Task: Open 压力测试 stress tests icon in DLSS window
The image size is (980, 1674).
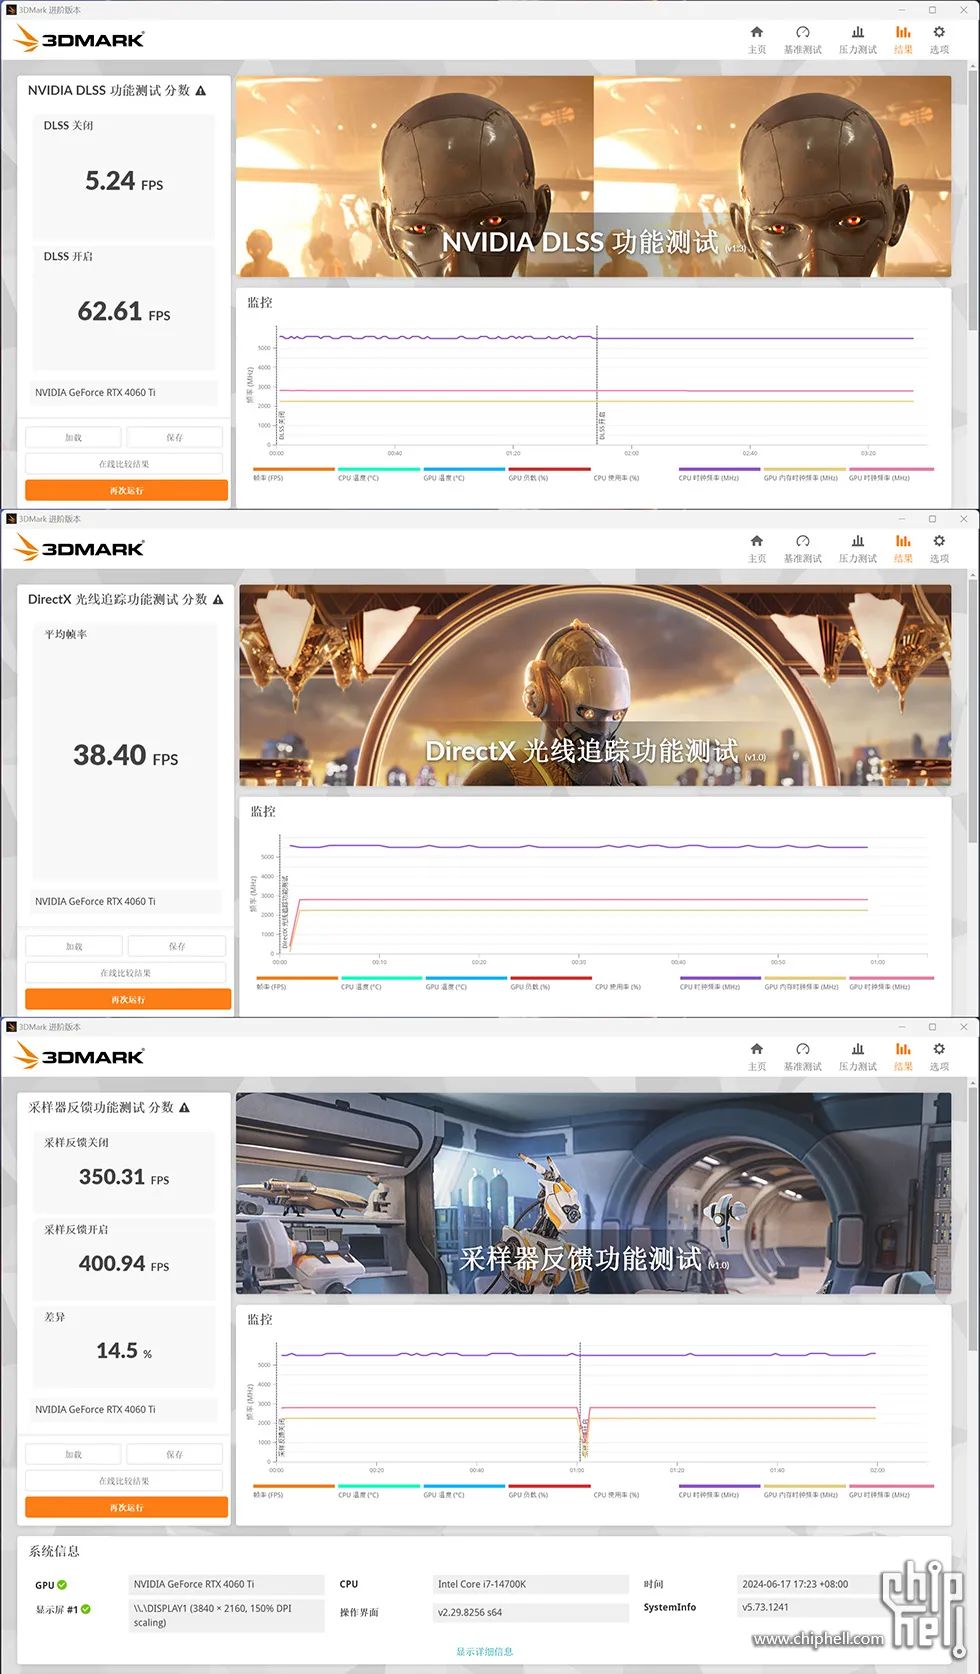Action: pos(857,39)
